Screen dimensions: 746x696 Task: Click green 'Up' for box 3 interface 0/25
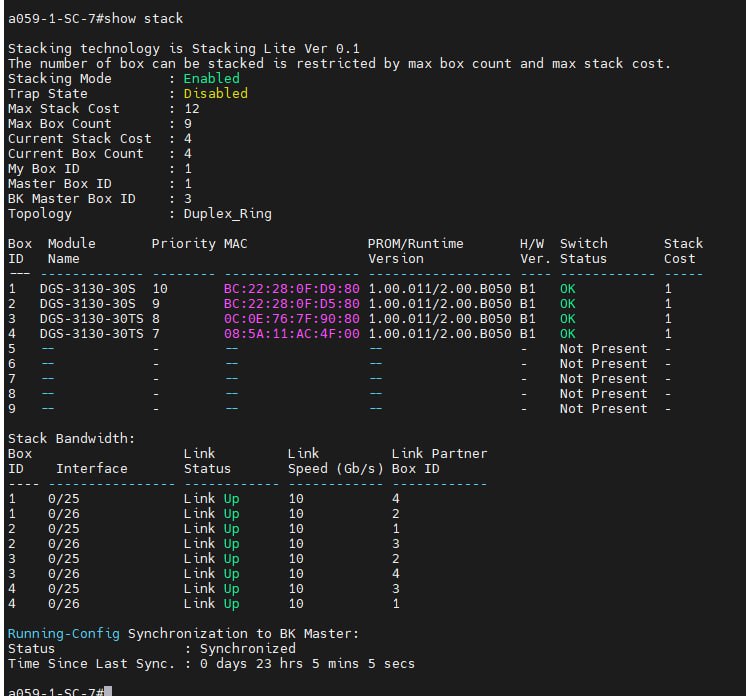tap(231, 559)
